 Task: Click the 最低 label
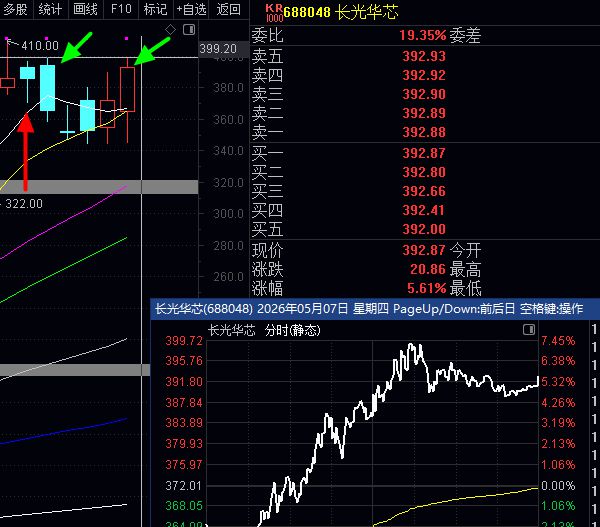coord(465,289)
